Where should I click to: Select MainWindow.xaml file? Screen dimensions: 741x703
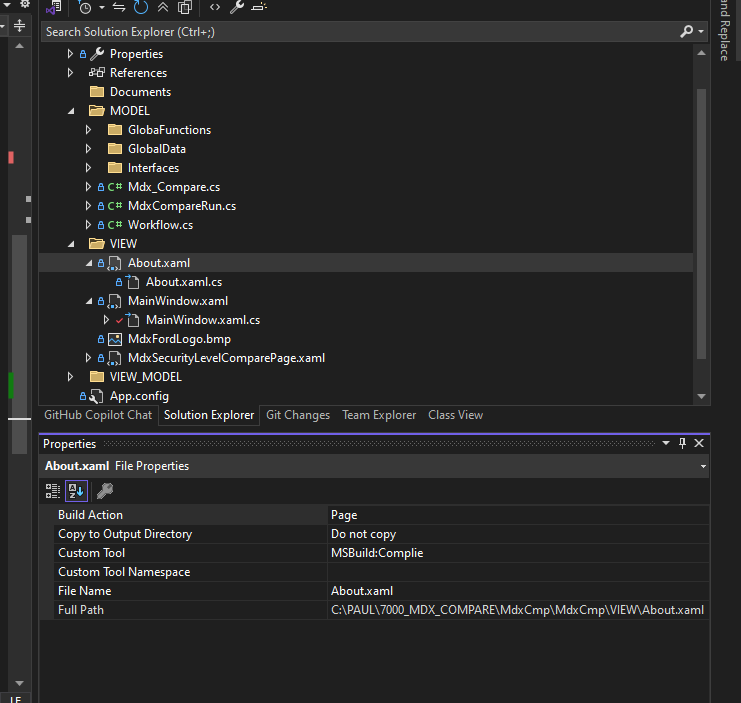[x=178, y=301]
